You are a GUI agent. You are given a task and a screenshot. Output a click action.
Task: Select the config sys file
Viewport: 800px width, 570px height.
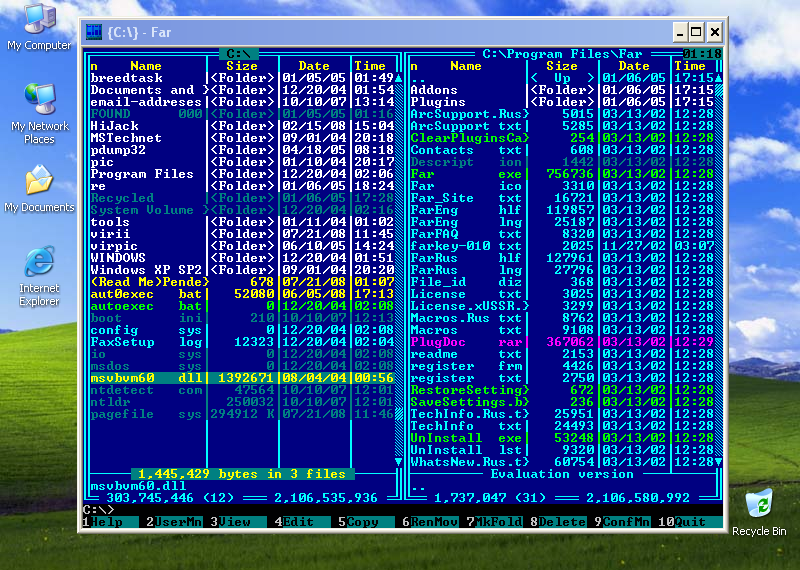[242, 330]
